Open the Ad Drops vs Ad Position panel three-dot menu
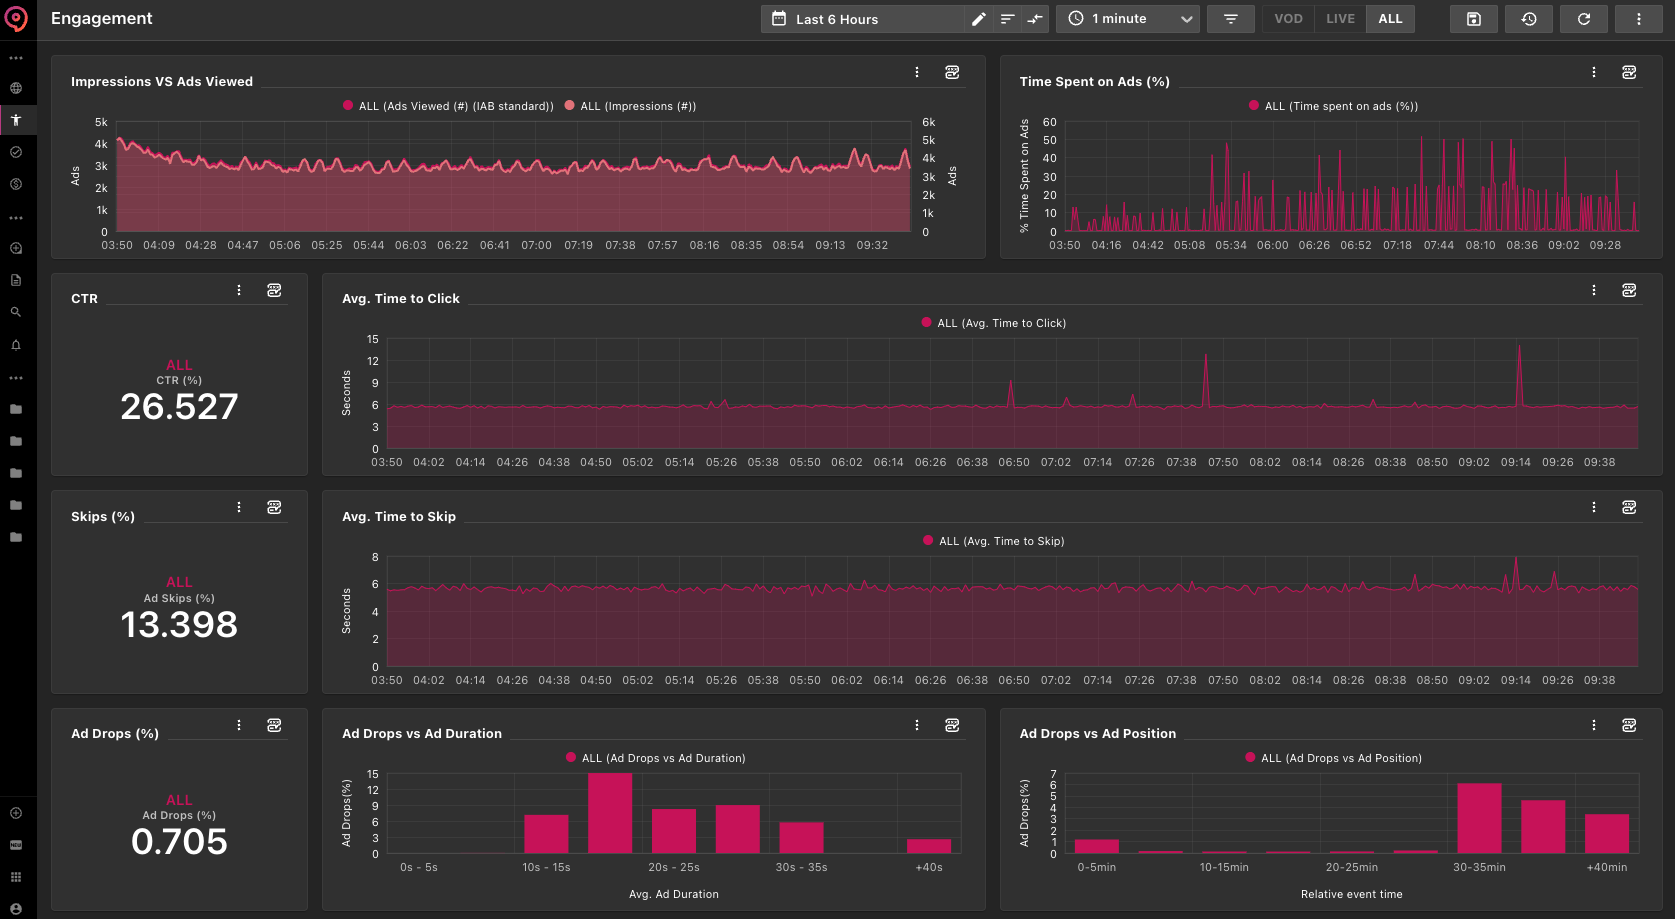The image size is (1675, 919). pyautogui.click(x=1594, y=725)
